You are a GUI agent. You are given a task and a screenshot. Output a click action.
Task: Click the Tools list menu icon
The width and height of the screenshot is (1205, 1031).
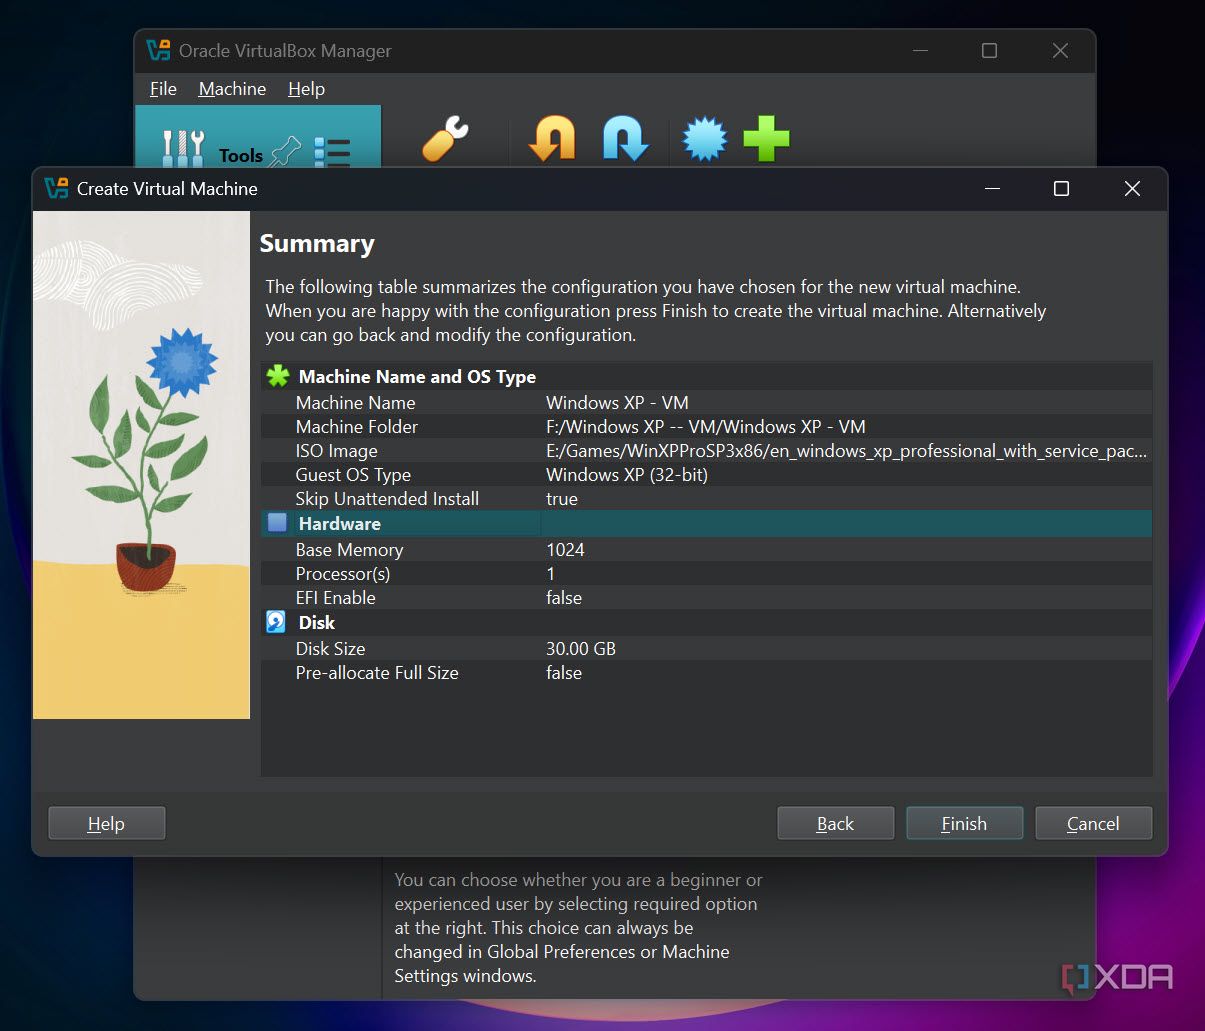coord(332,152)
